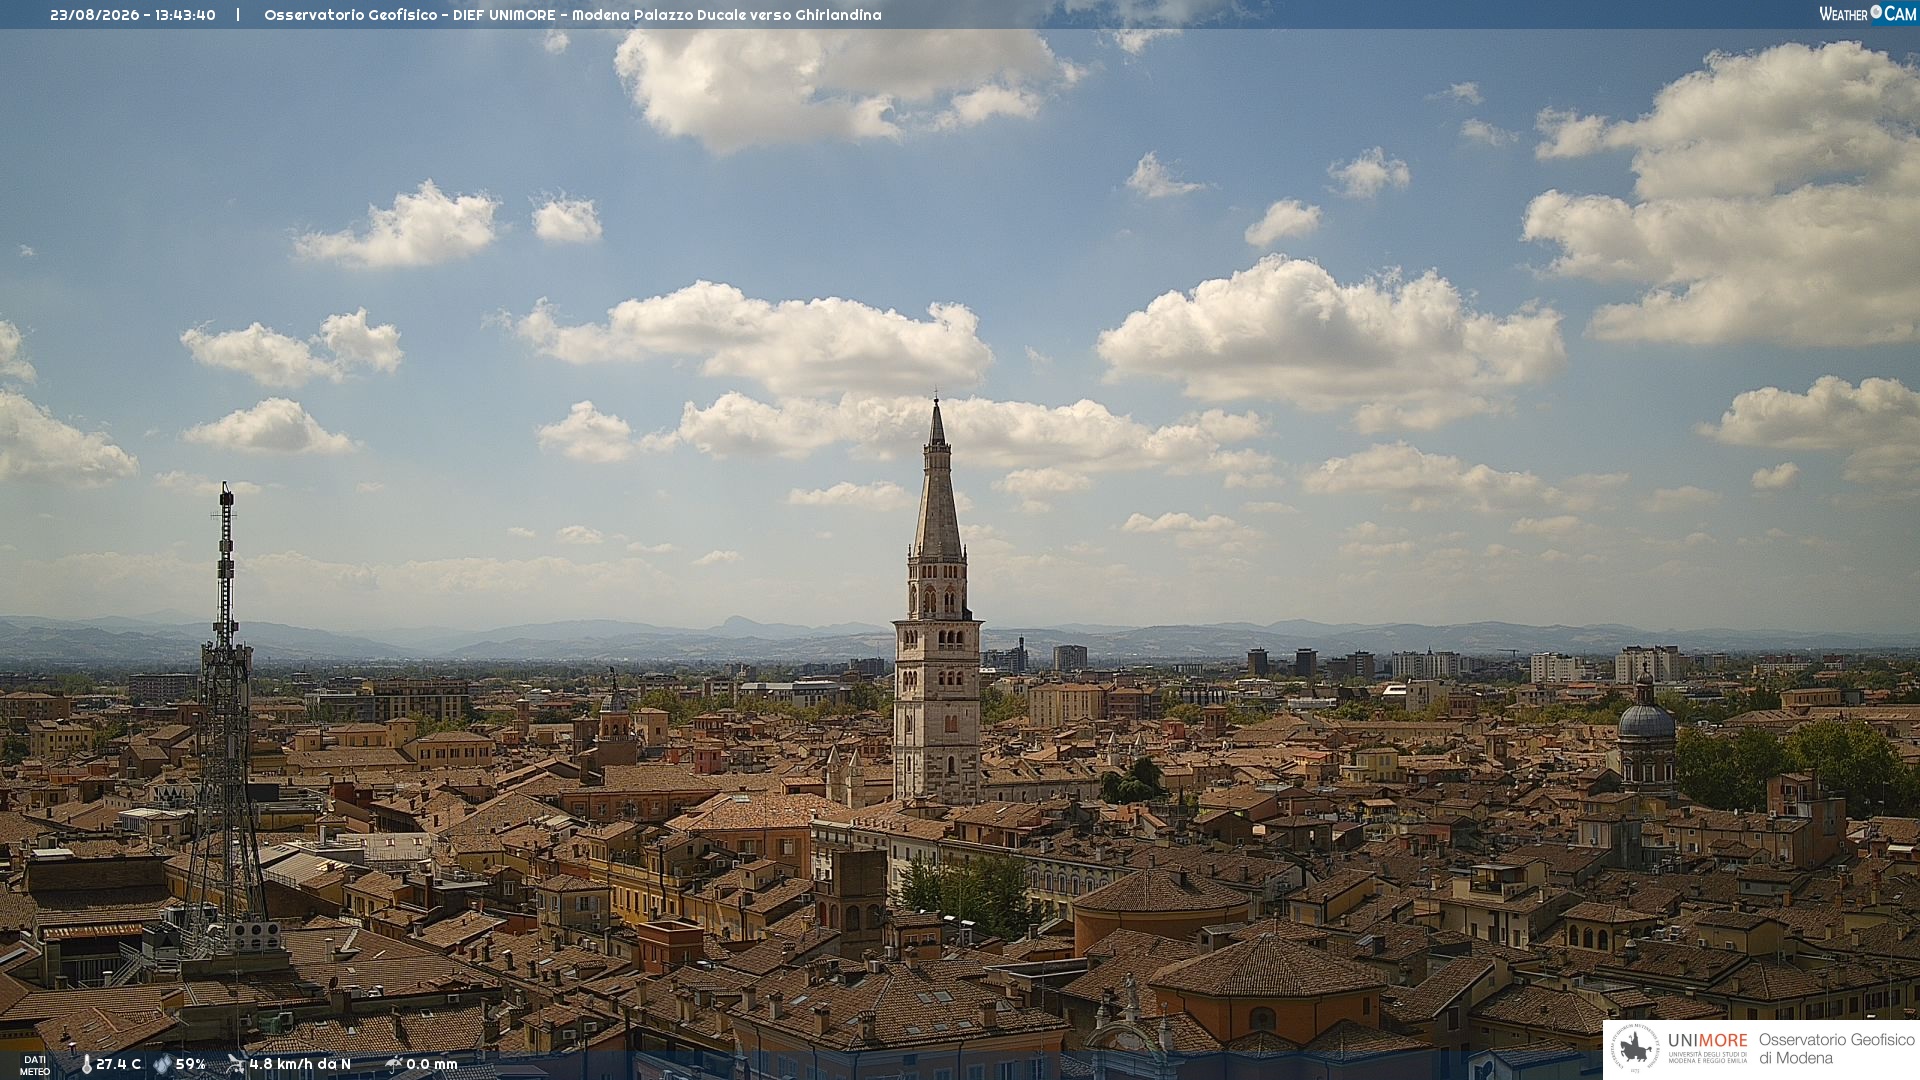Click the wind anemometer icon
This screenshot has width=1920, height=1080.
pos(235,1064)
